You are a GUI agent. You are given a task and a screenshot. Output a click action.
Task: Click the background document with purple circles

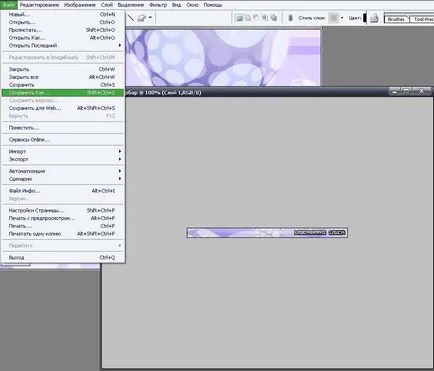click(222, 57)
